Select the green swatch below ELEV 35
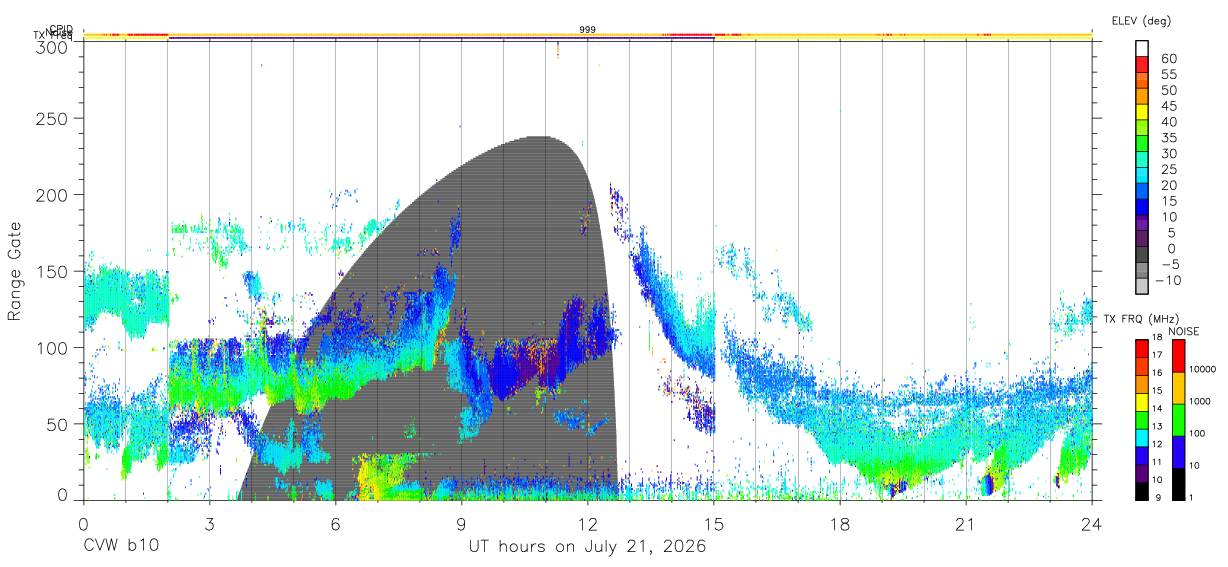 pos(1143,145)
